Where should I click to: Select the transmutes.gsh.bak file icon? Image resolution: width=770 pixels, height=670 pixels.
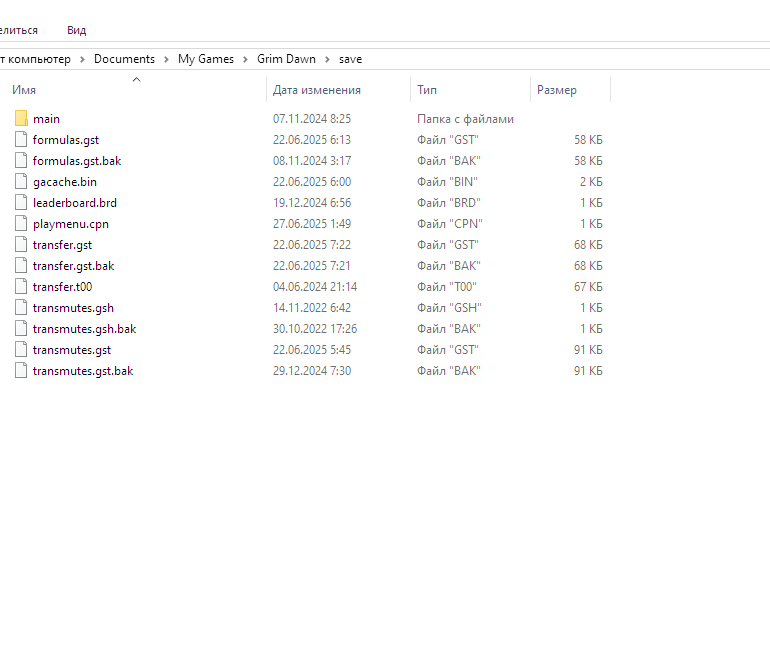tap(21, 329)
